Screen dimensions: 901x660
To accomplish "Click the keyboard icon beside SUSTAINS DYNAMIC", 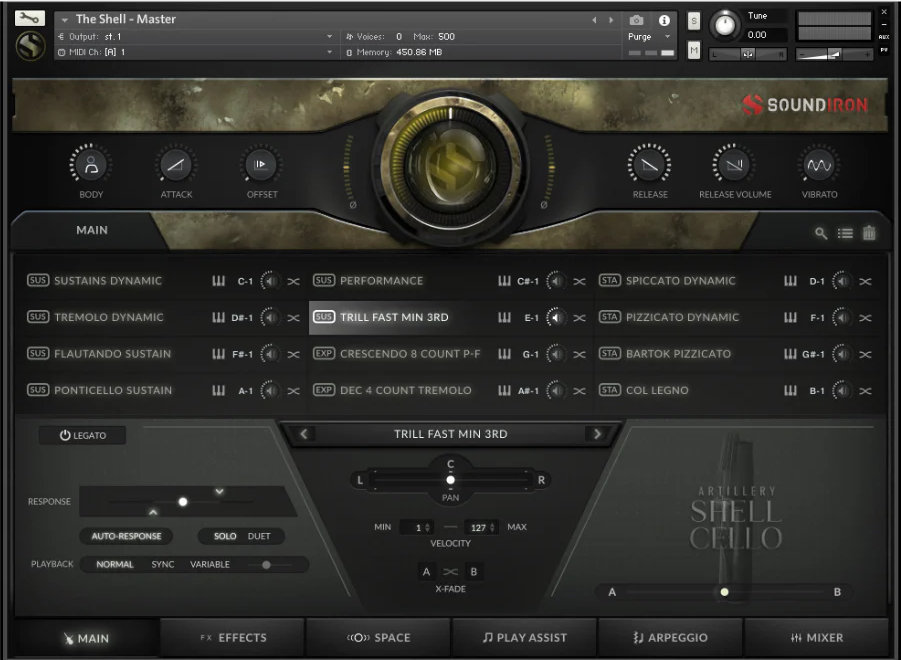I will point(219,281).
